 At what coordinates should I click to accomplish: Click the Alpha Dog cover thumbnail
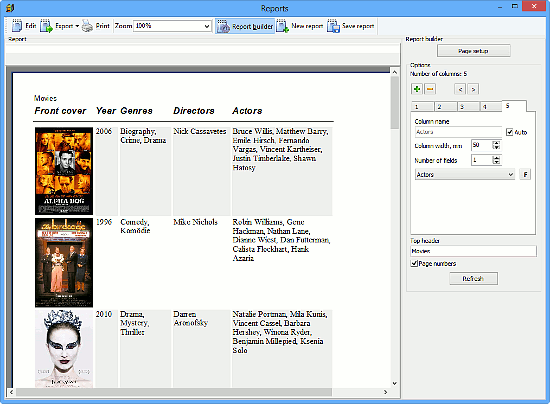(x=64, y=171)
